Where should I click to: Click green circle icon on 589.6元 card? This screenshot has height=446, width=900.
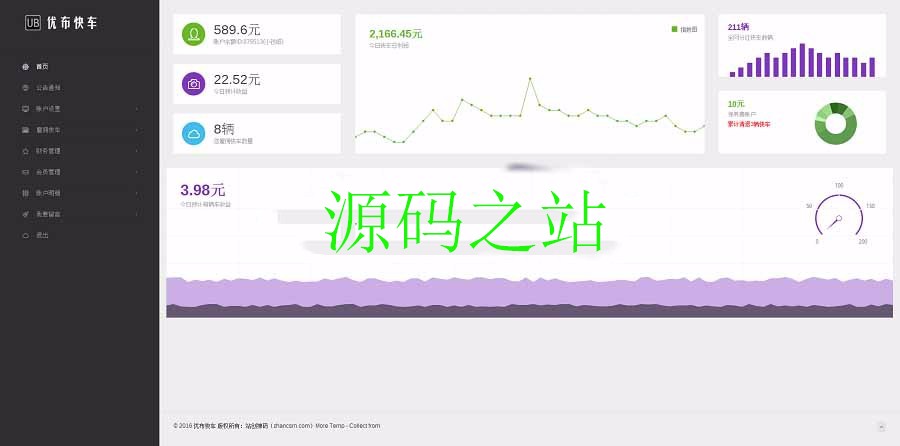[x=193, y=34]
